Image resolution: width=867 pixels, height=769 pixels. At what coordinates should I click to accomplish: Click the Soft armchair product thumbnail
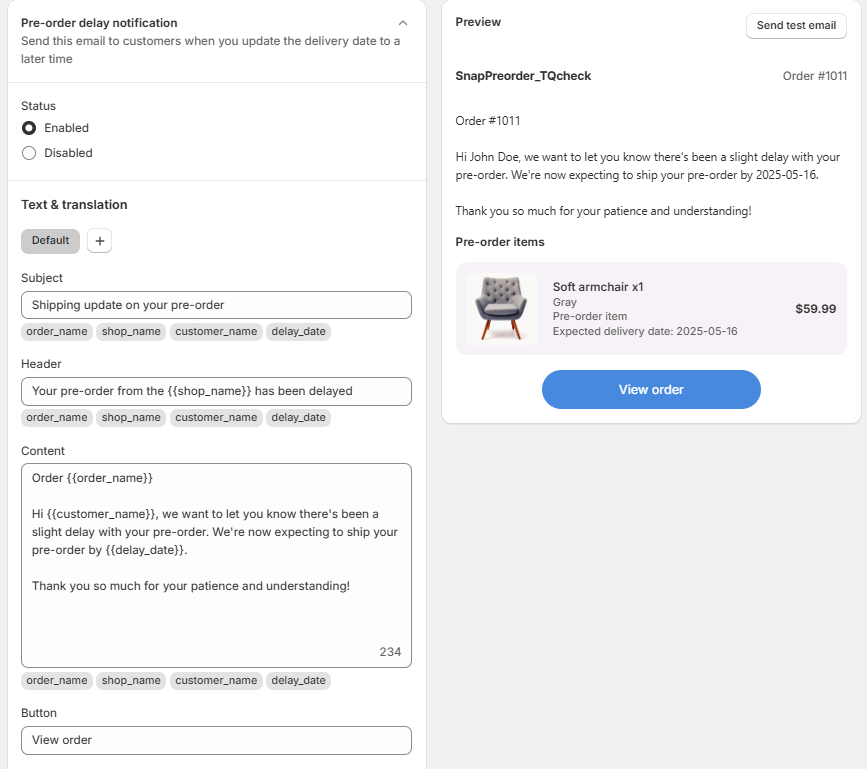502,308
